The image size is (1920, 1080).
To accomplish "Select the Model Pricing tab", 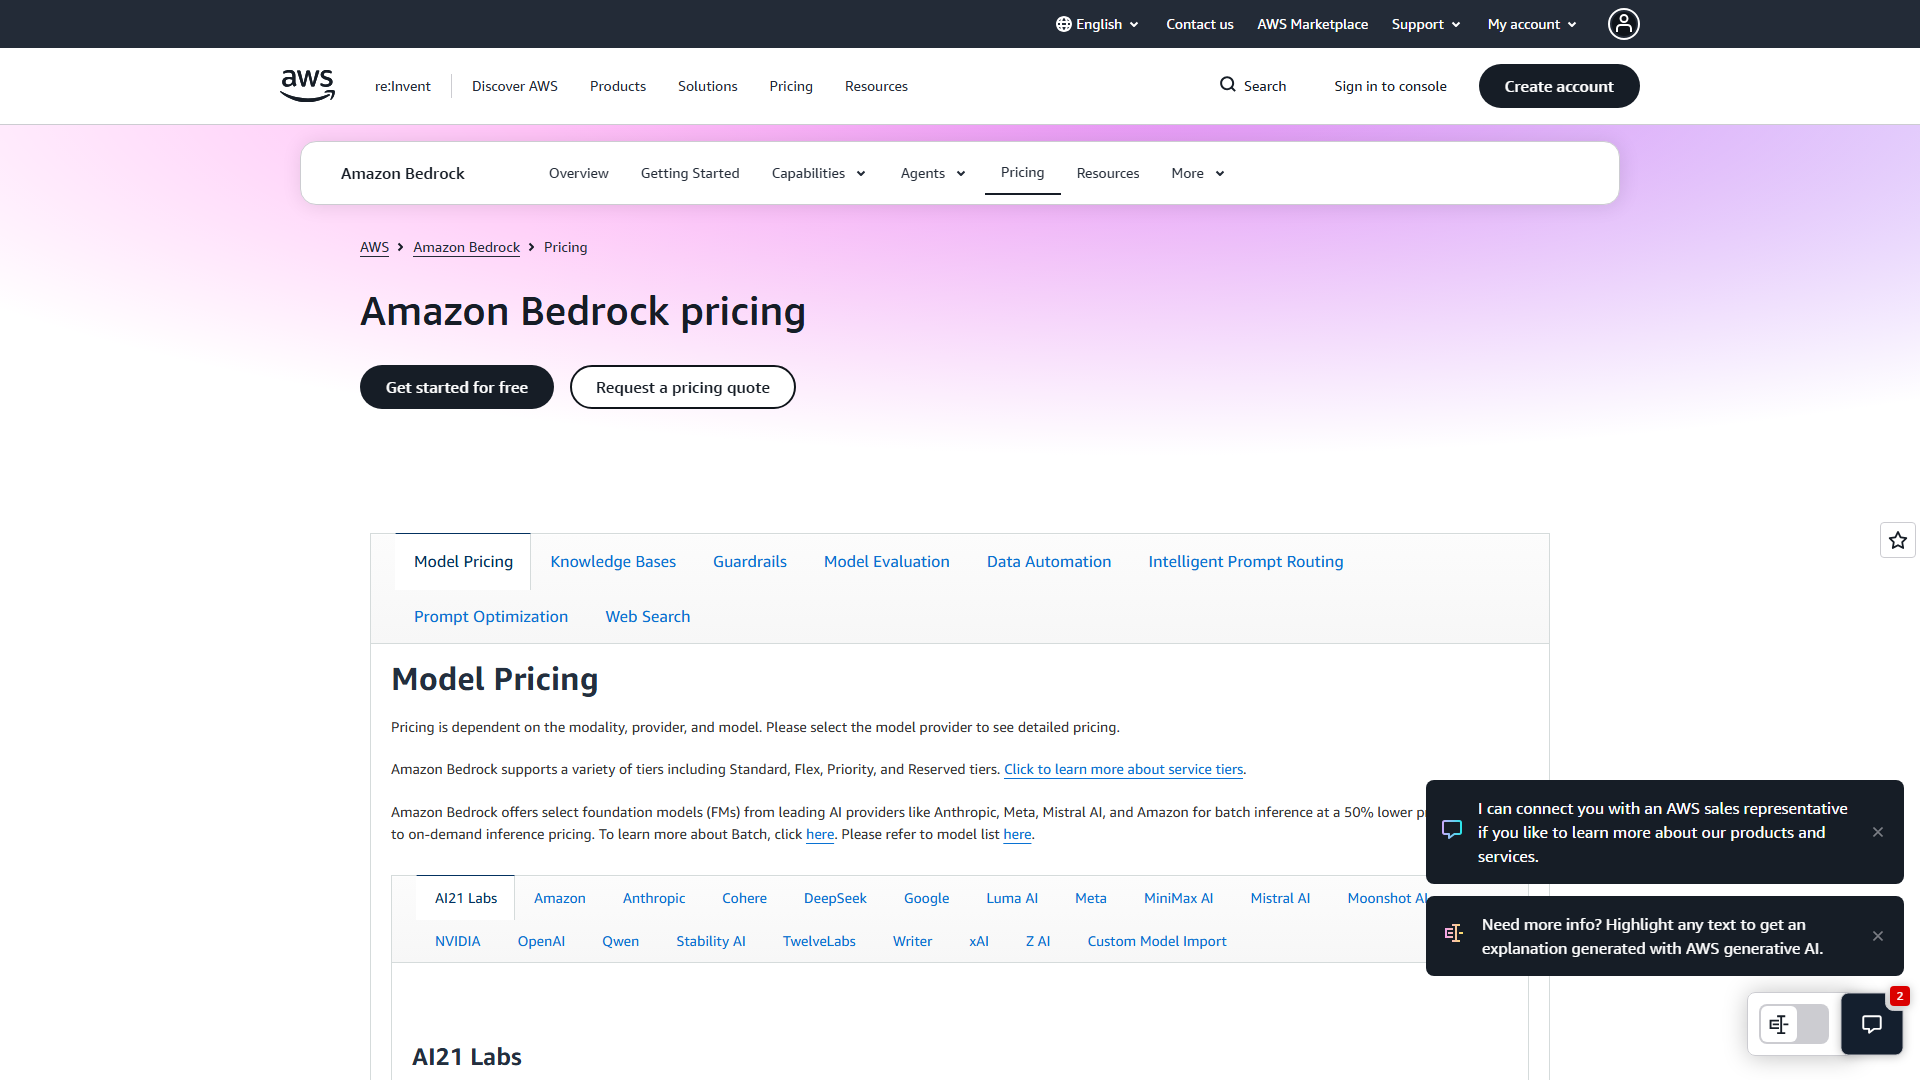I will pyautogui.click(x=463, y=561).
